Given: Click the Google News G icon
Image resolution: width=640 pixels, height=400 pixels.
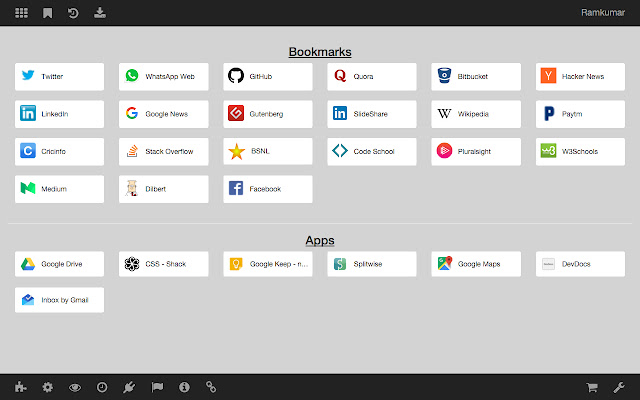Looking at the screenshot, I should [132, 113].
